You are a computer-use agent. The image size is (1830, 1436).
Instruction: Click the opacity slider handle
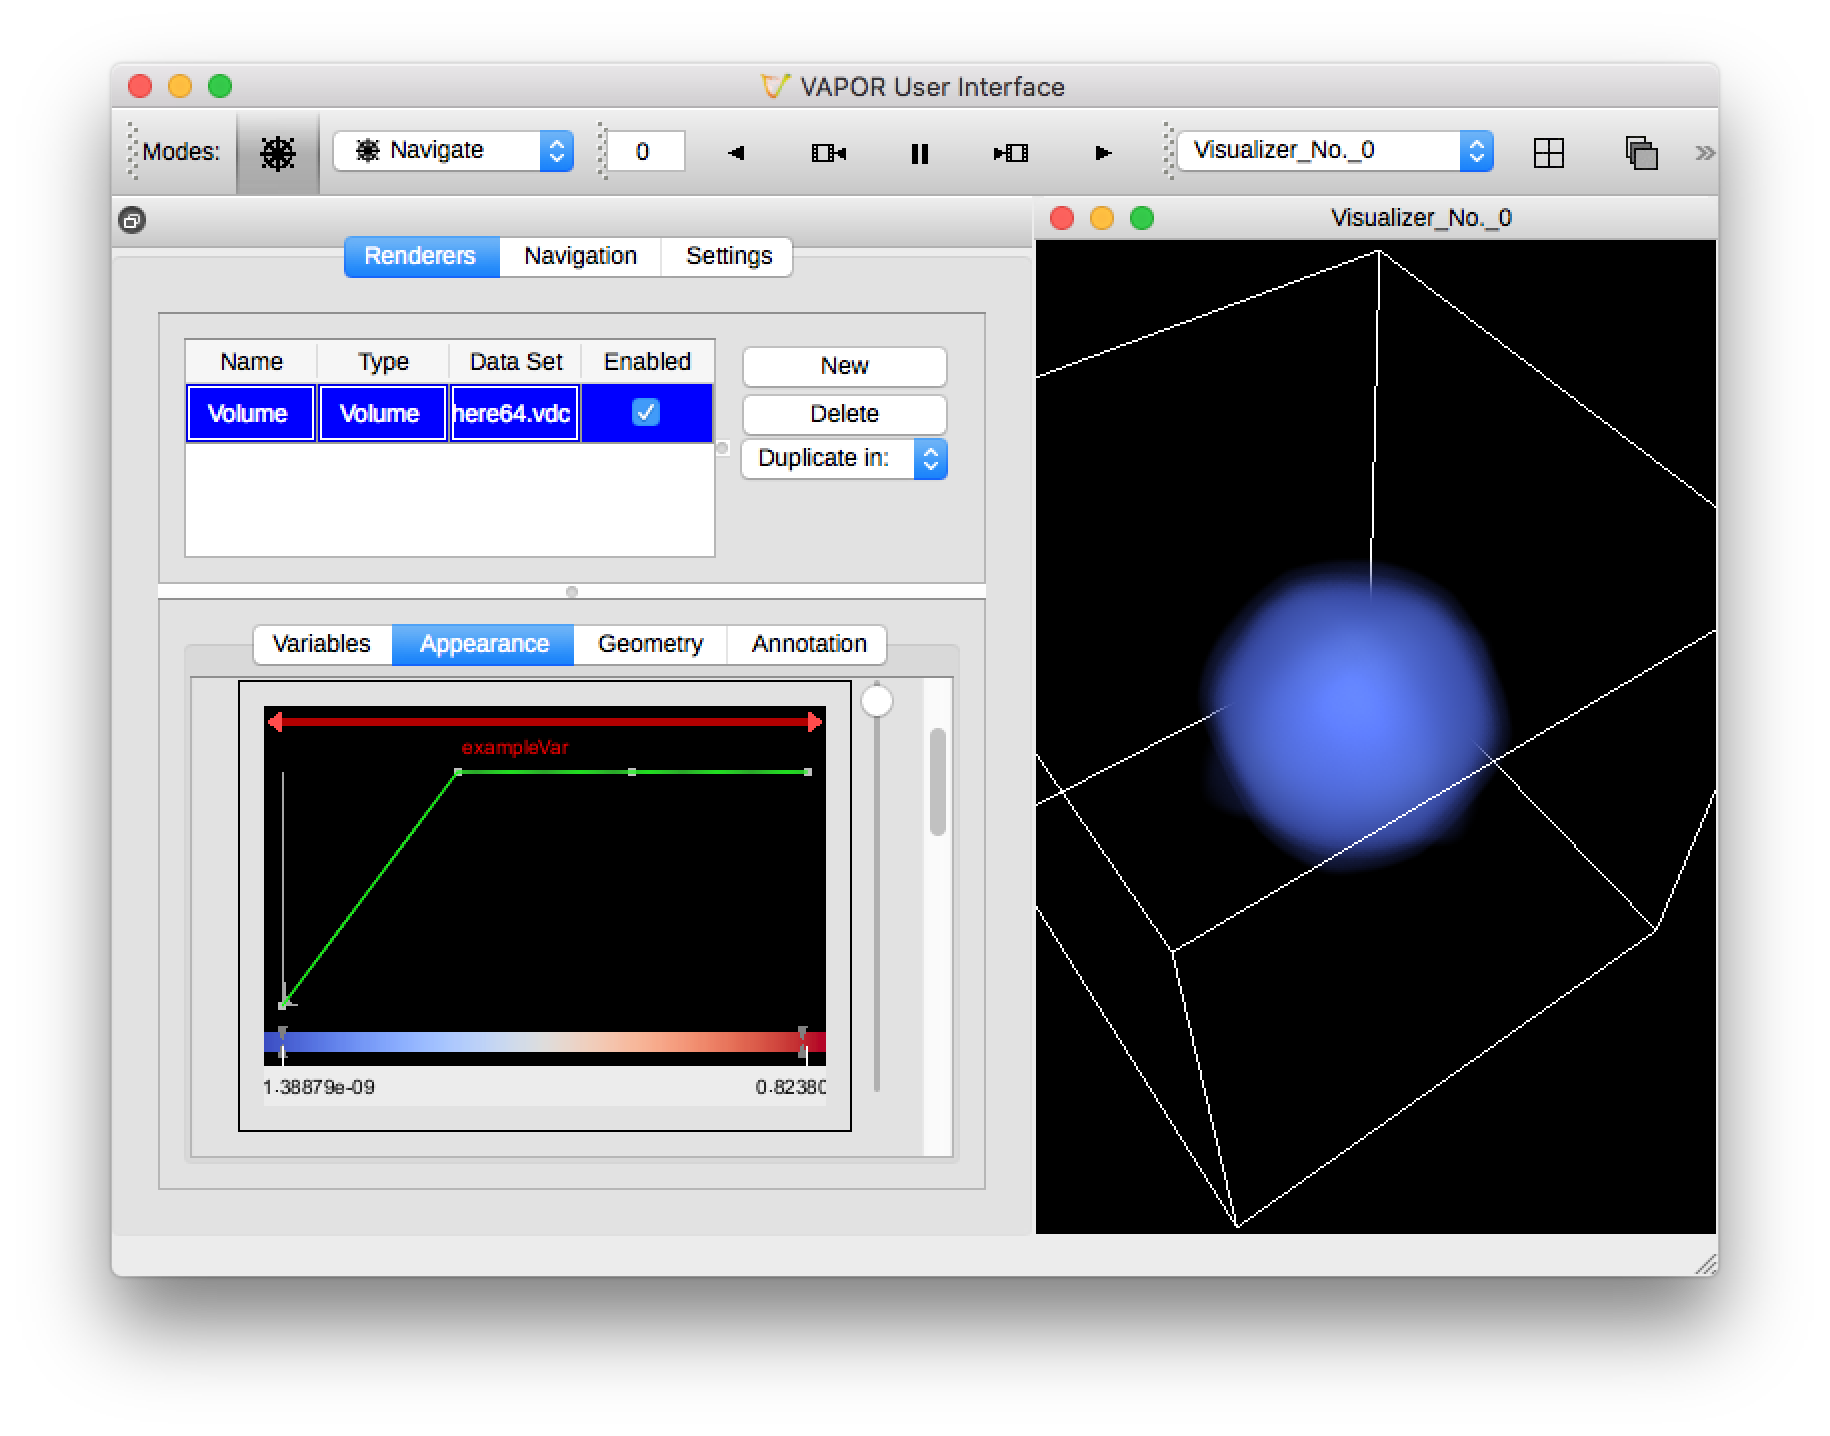(x=877, y=701)
